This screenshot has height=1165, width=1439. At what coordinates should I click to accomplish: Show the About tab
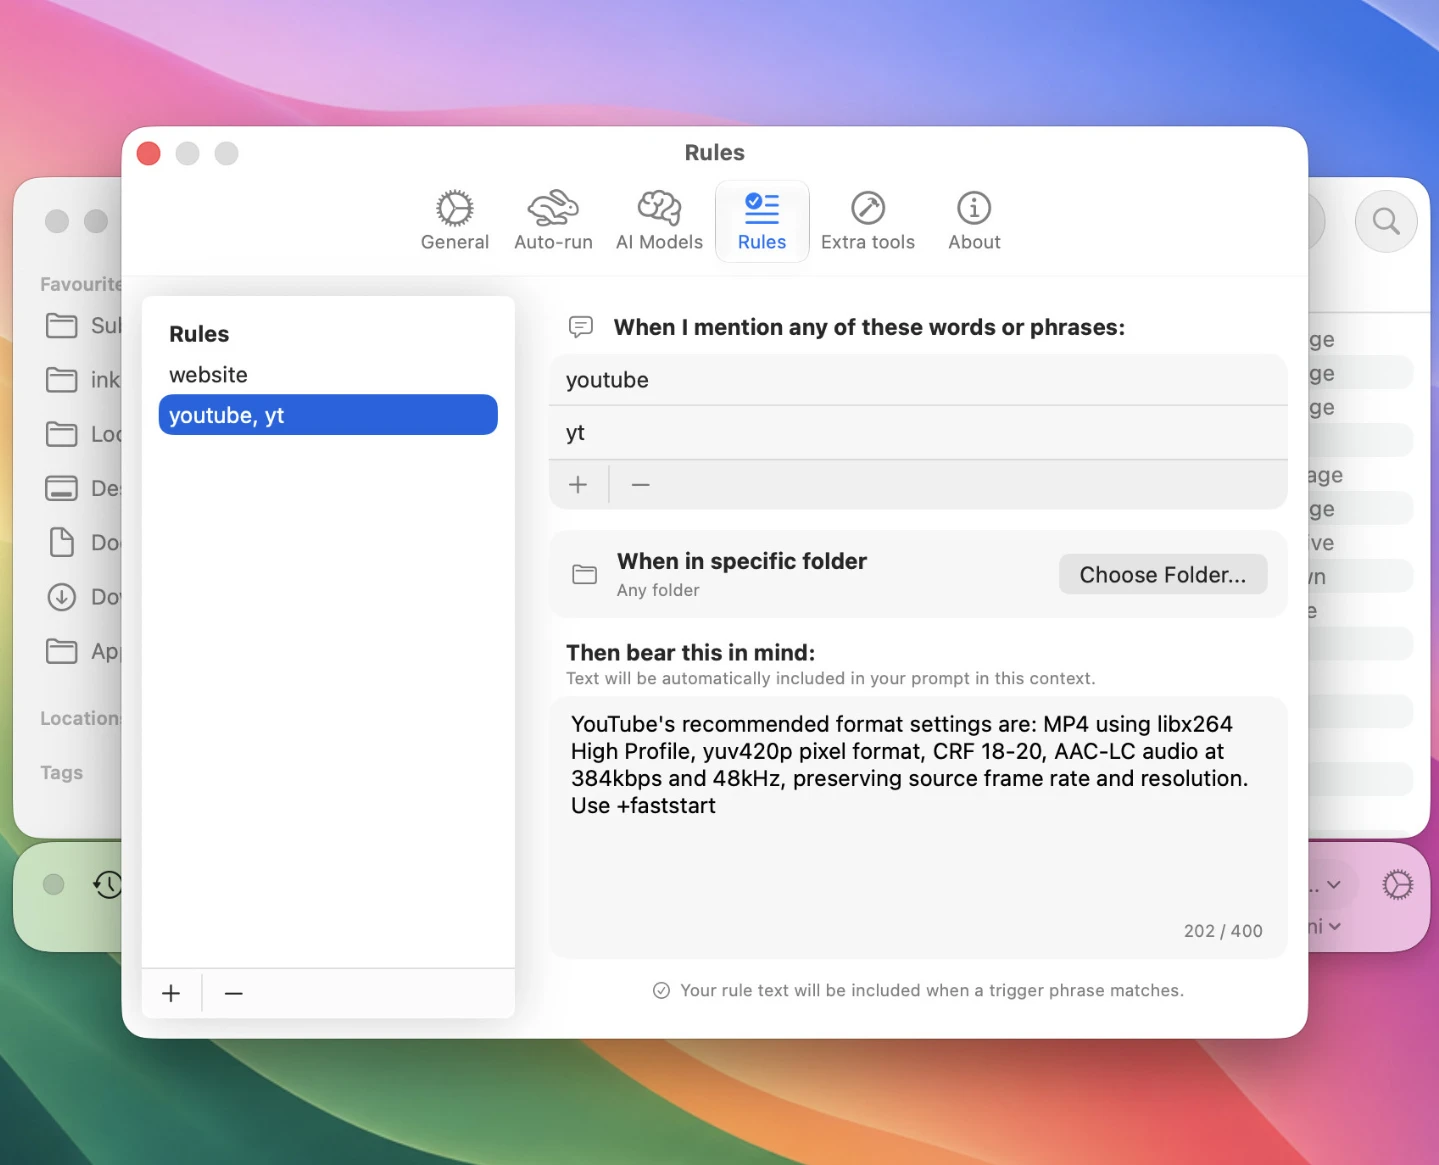974,221
